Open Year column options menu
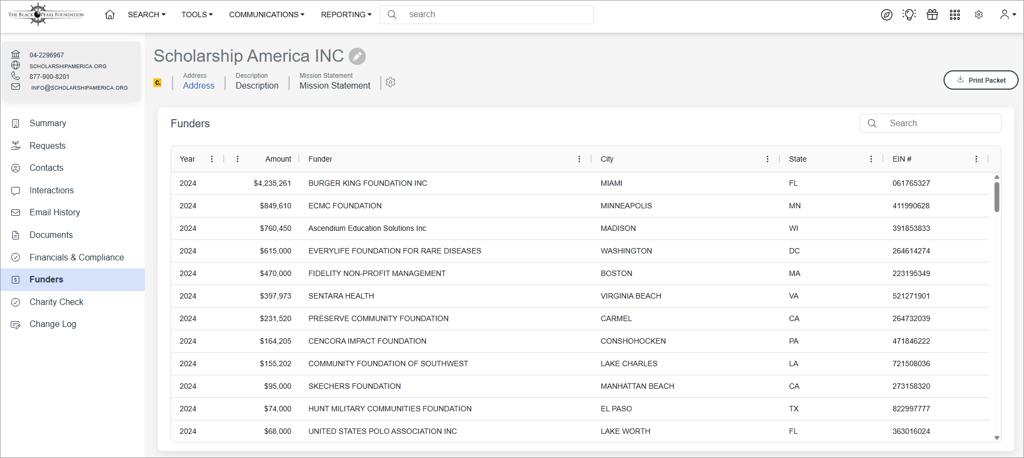Screen dimensions: 1024x458 [212, 159]
